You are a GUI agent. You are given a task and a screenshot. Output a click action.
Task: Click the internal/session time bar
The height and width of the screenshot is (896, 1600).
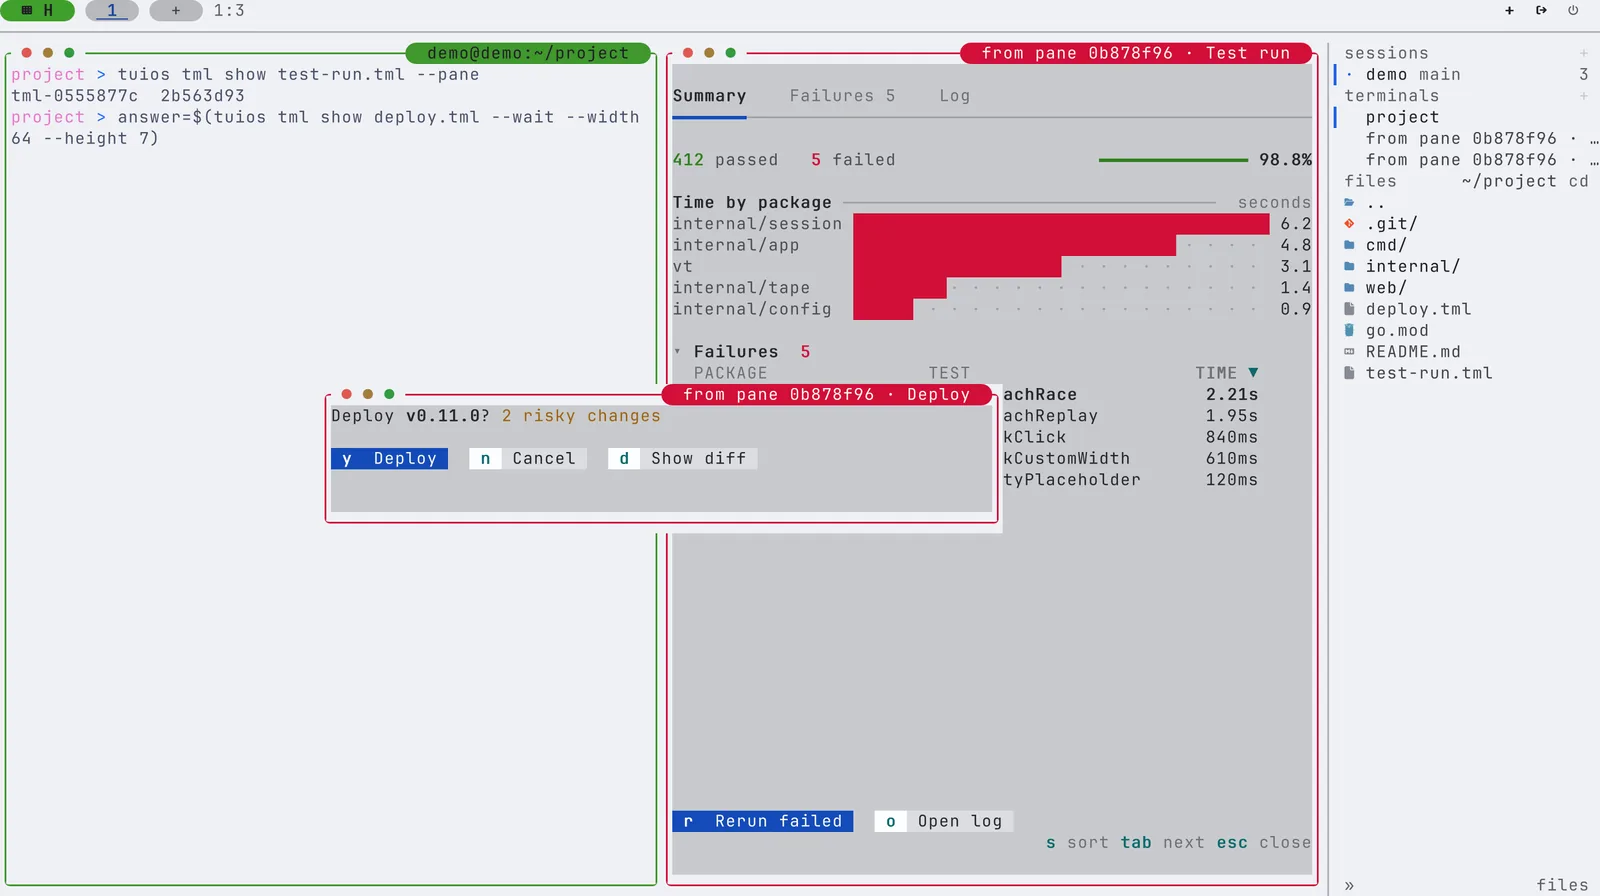(1061, 224)
